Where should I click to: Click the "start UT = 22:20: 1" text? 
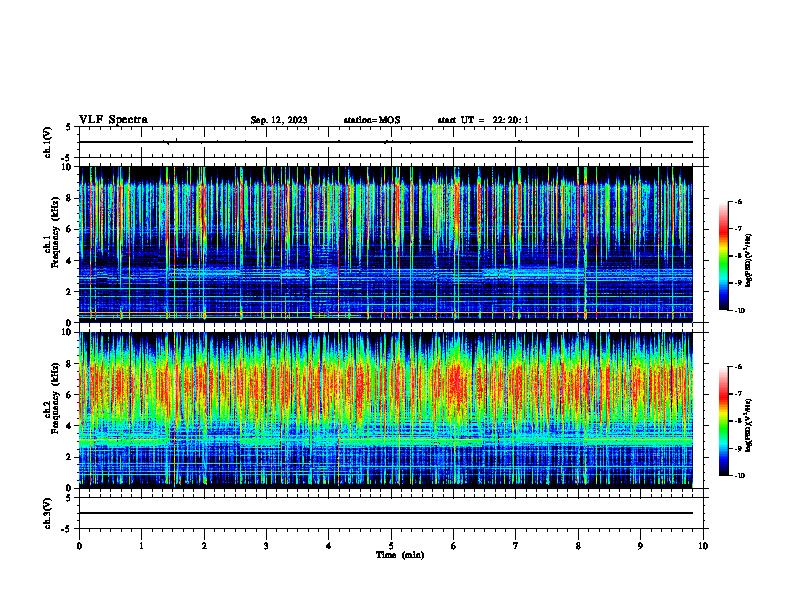(483, 120)
